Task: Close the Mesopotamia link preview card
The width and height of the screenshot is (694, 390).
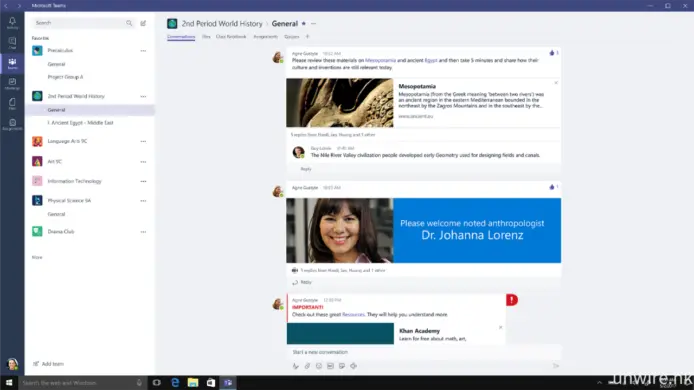Action: coord(556,83)
